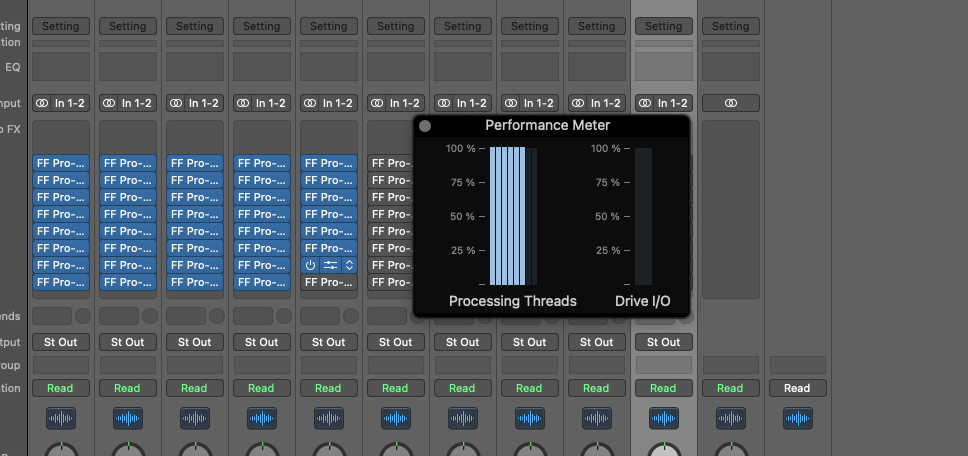Open the Setting menu on the first channel strip

pos(60,26)
